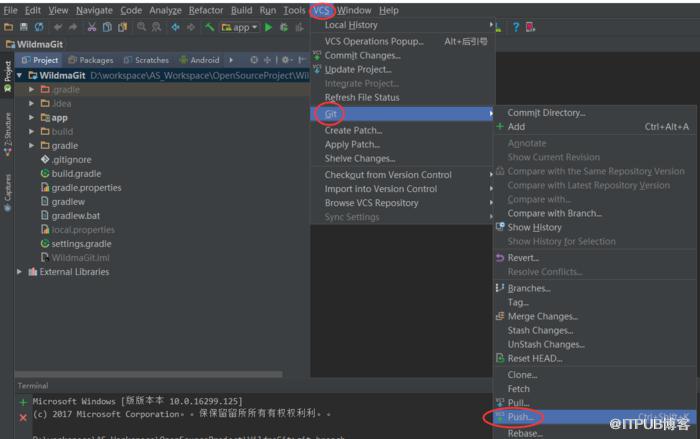Viewport: 700px width, 439px height.
Task: Click the green plus icon in Terminal
Action: coord(23,402)
